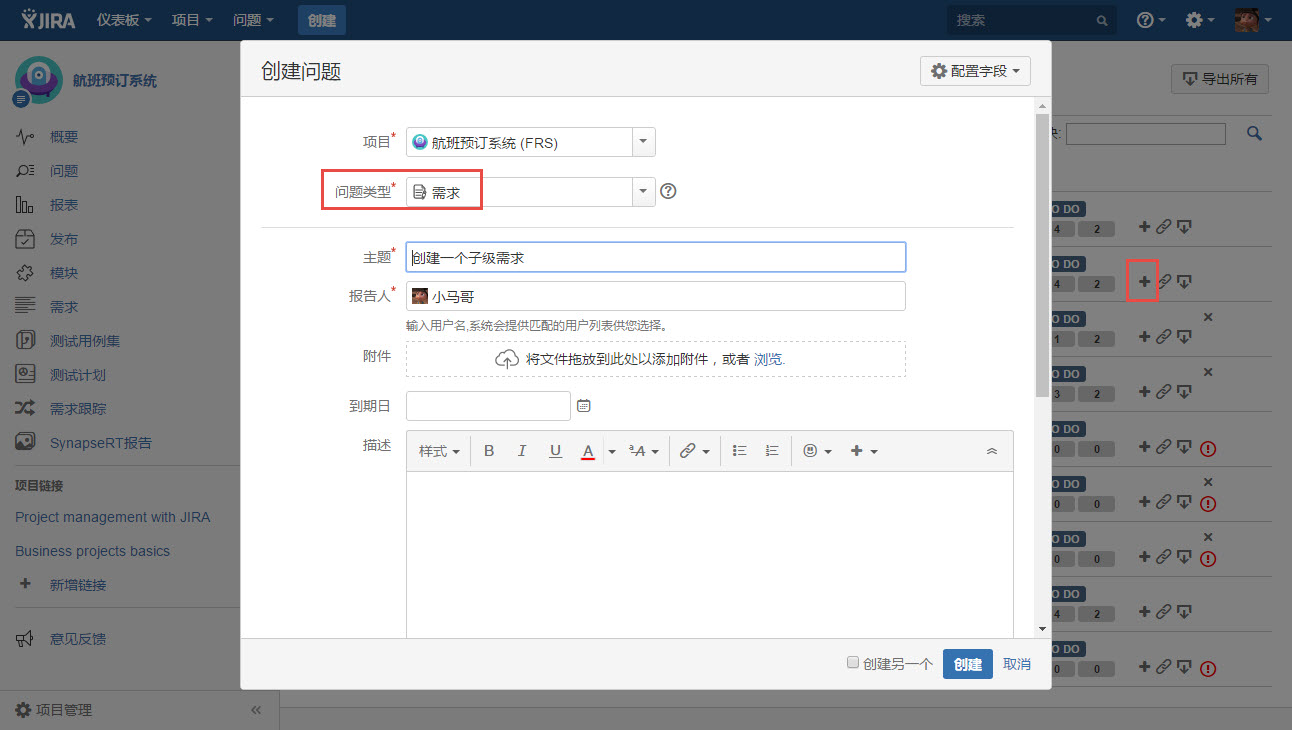Click the dialog vertical scrollbar thumb
The height and width of the screenshot is (730, 1292).
[x=1042, y=254]
